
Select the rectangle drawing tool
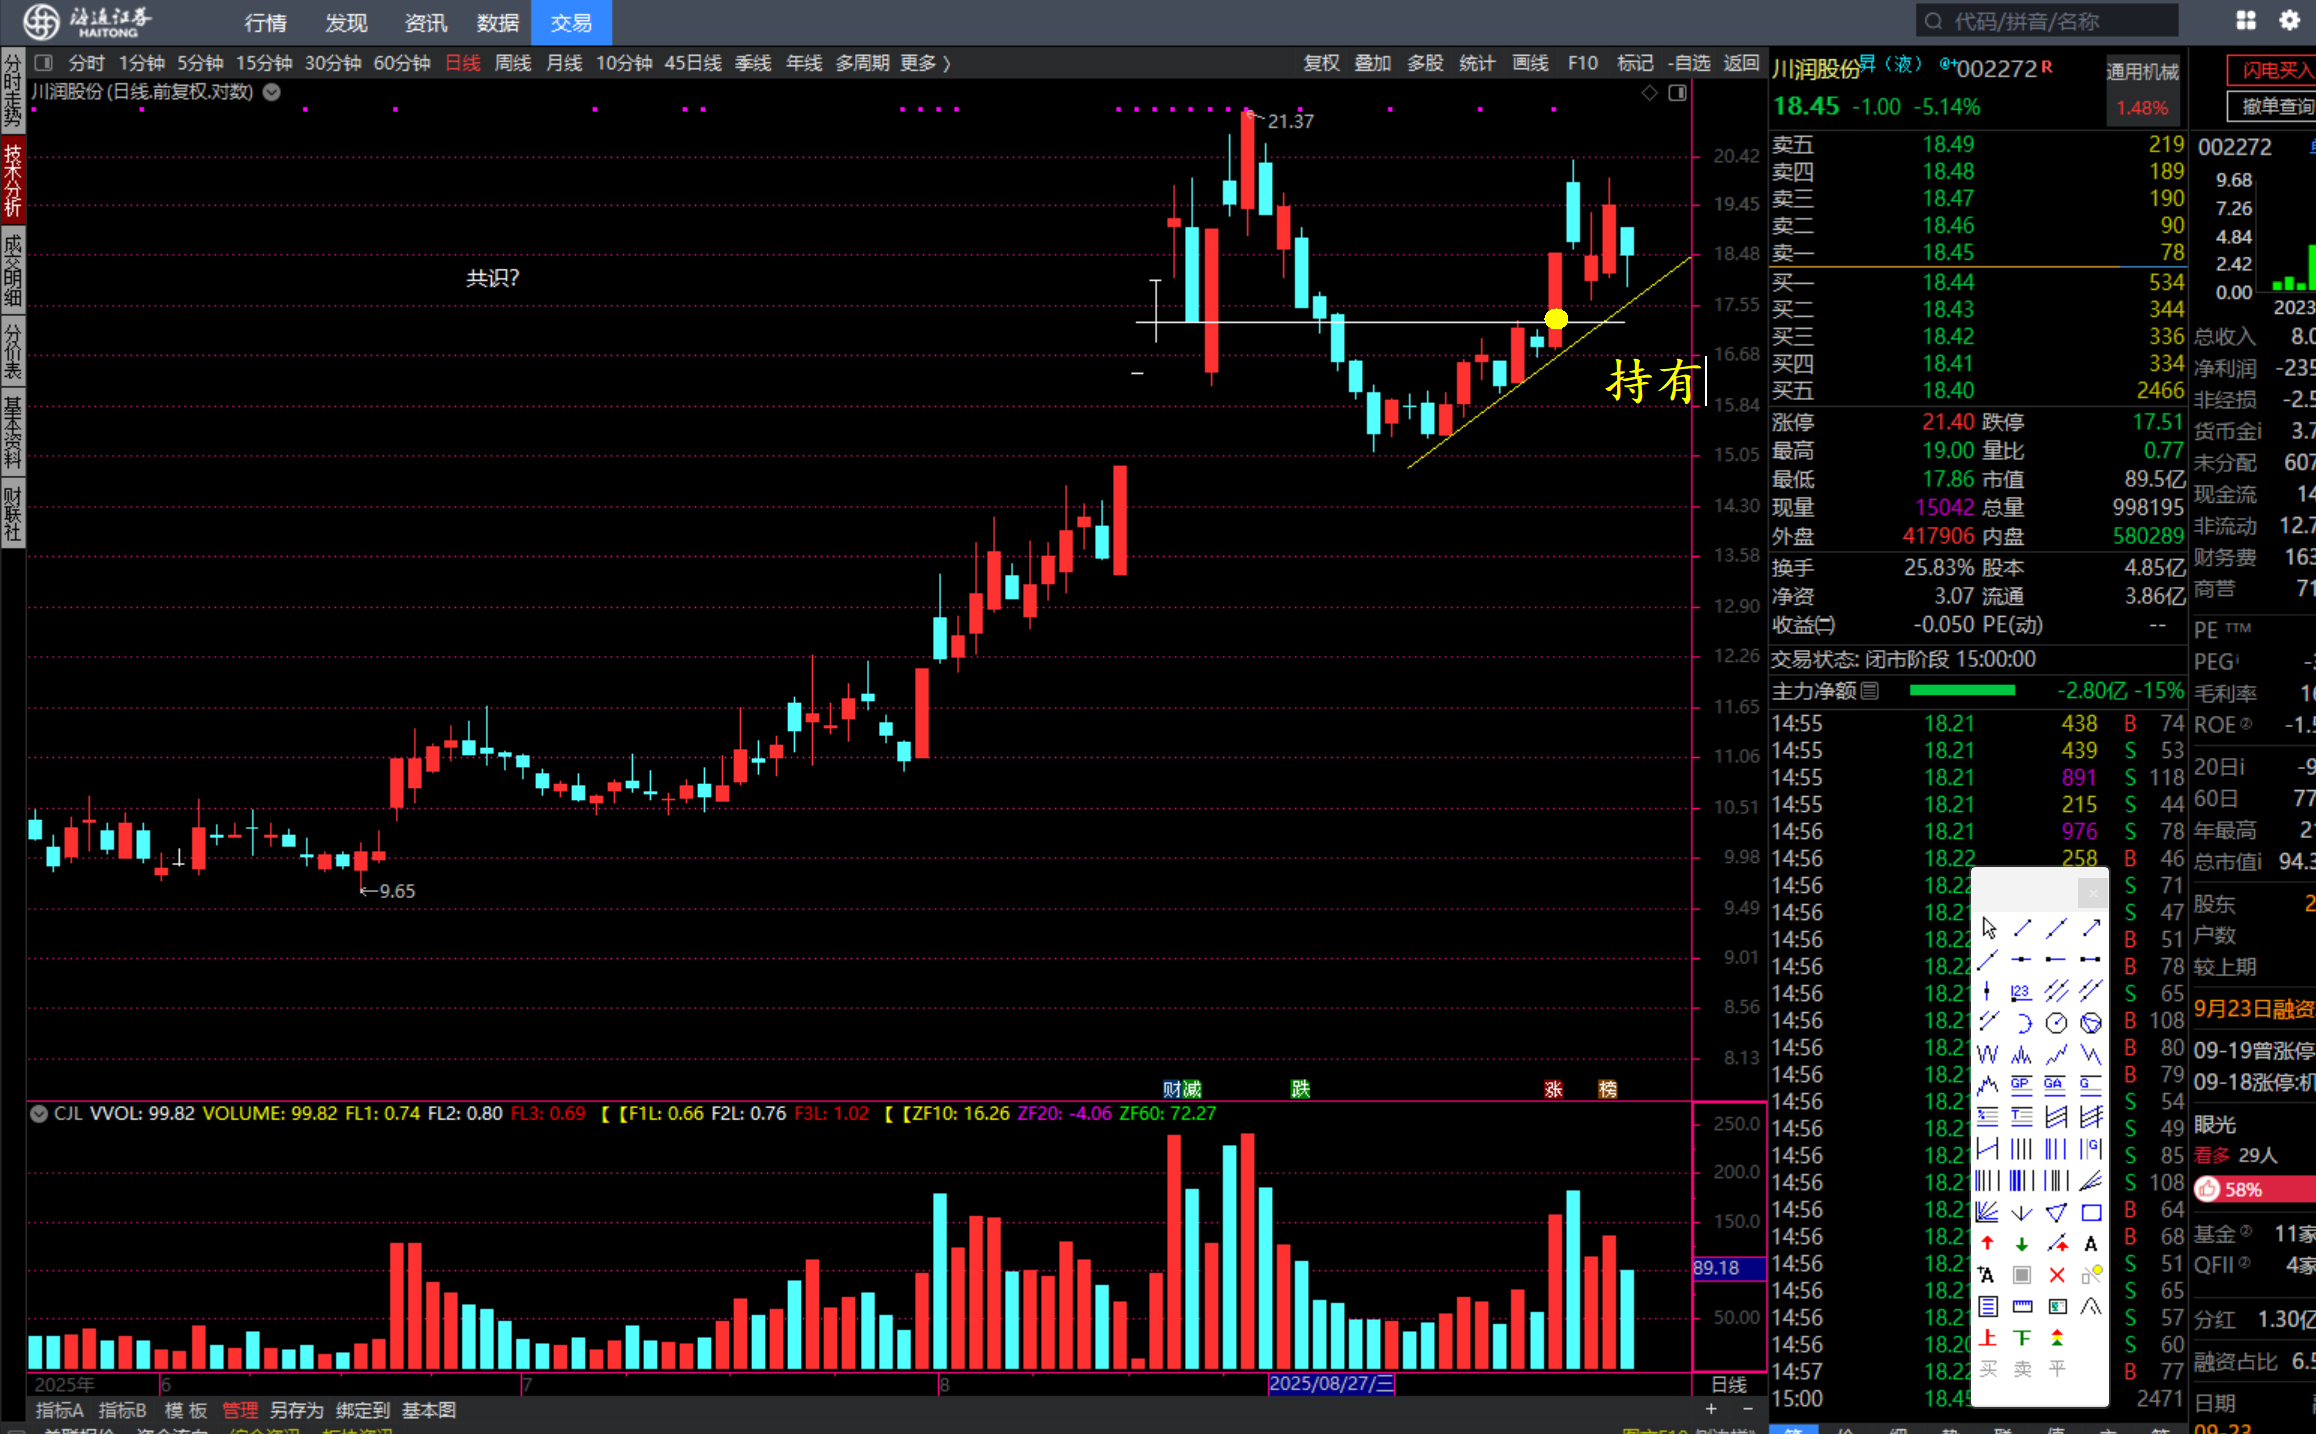[2090, 1212]
